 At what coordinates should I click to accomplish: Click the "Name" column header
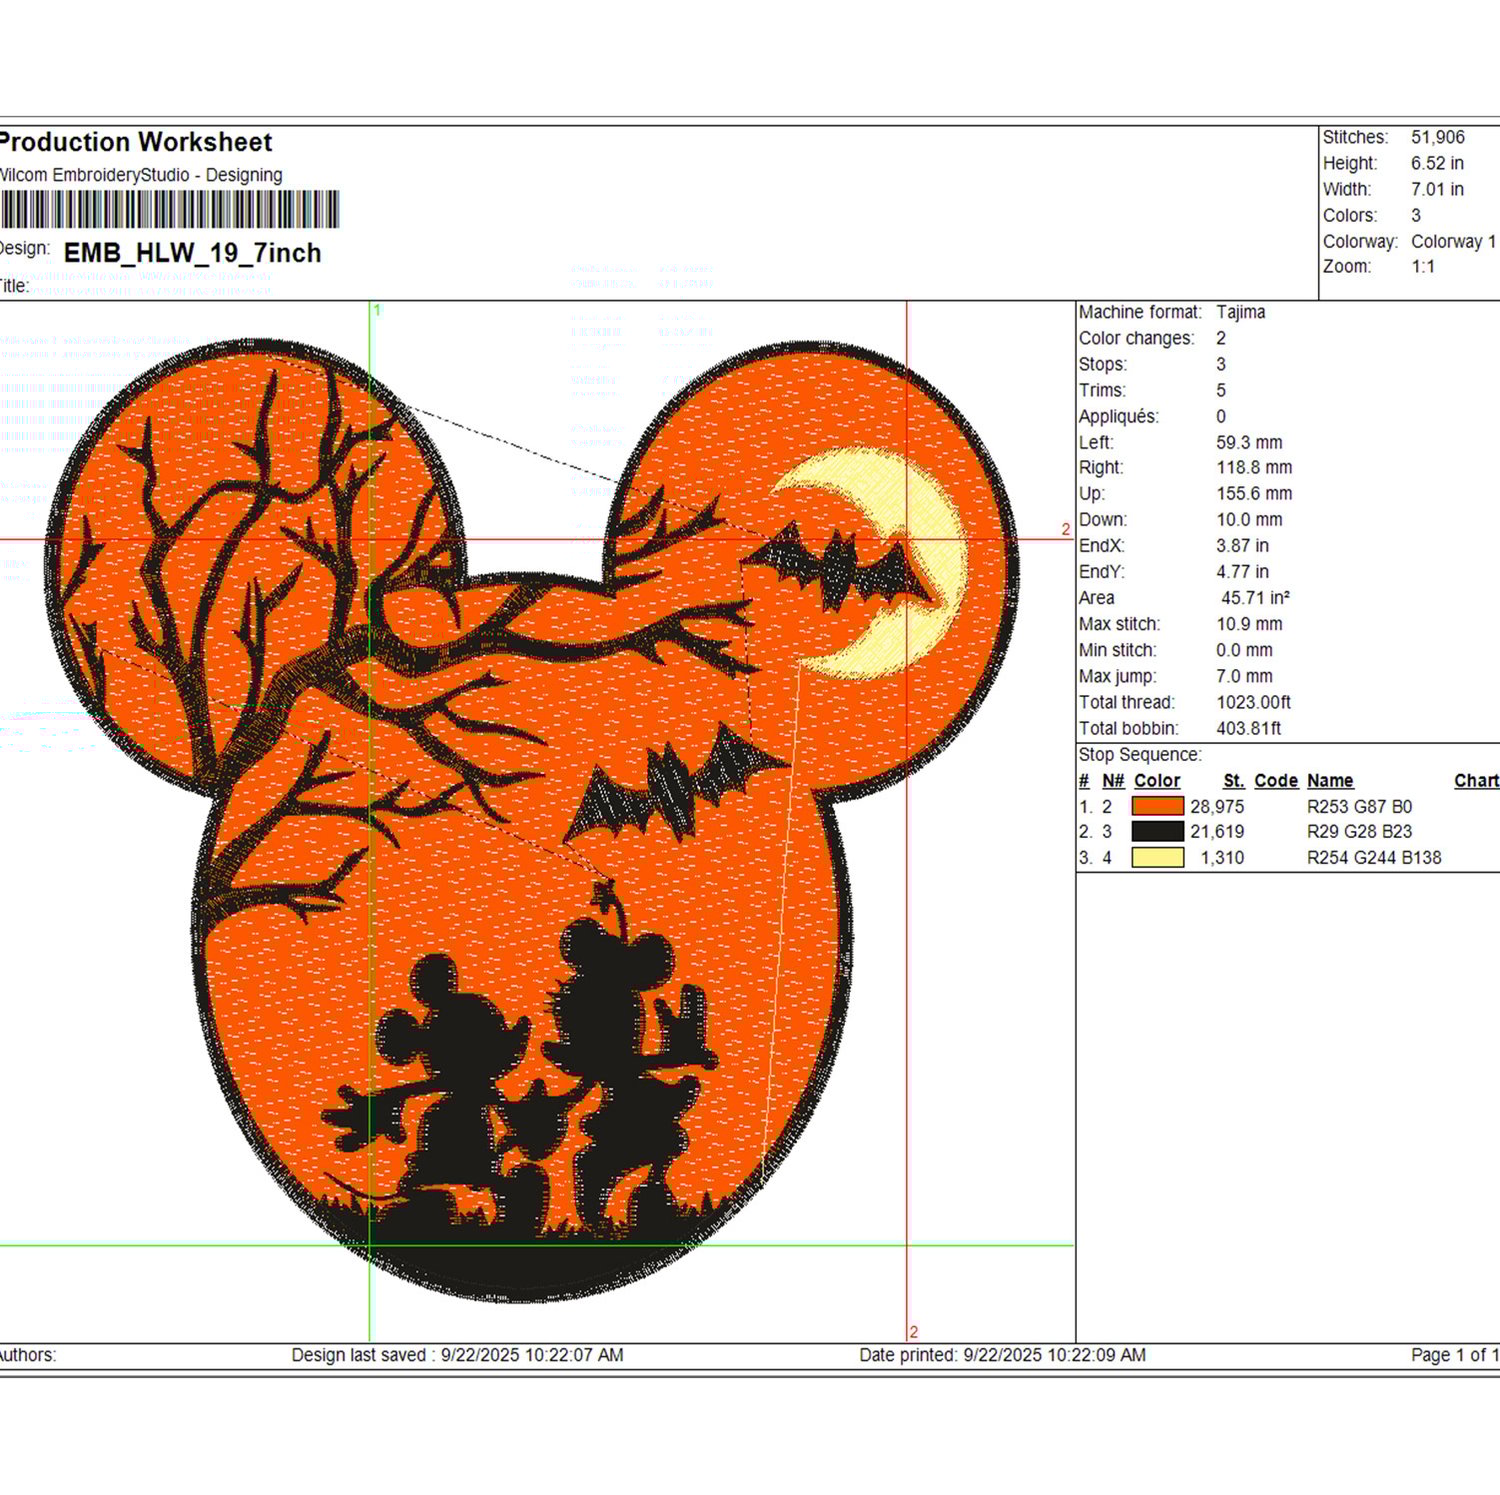1330,780
